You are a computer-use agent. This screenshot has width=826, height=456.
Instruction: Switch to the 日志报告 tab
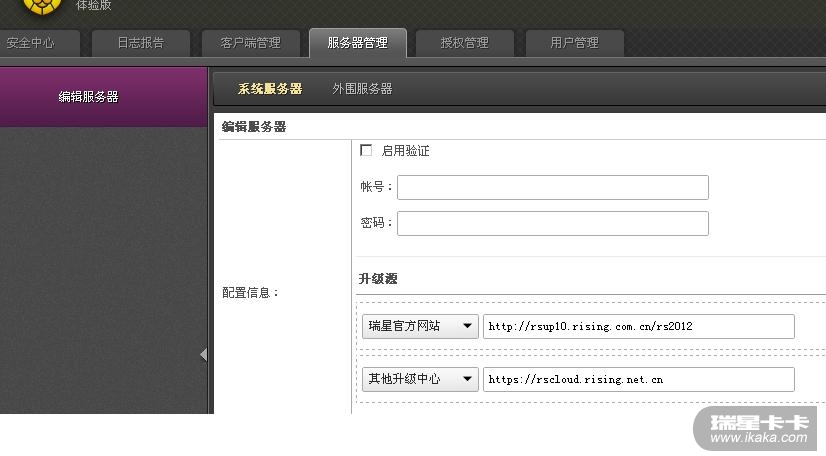141,43
